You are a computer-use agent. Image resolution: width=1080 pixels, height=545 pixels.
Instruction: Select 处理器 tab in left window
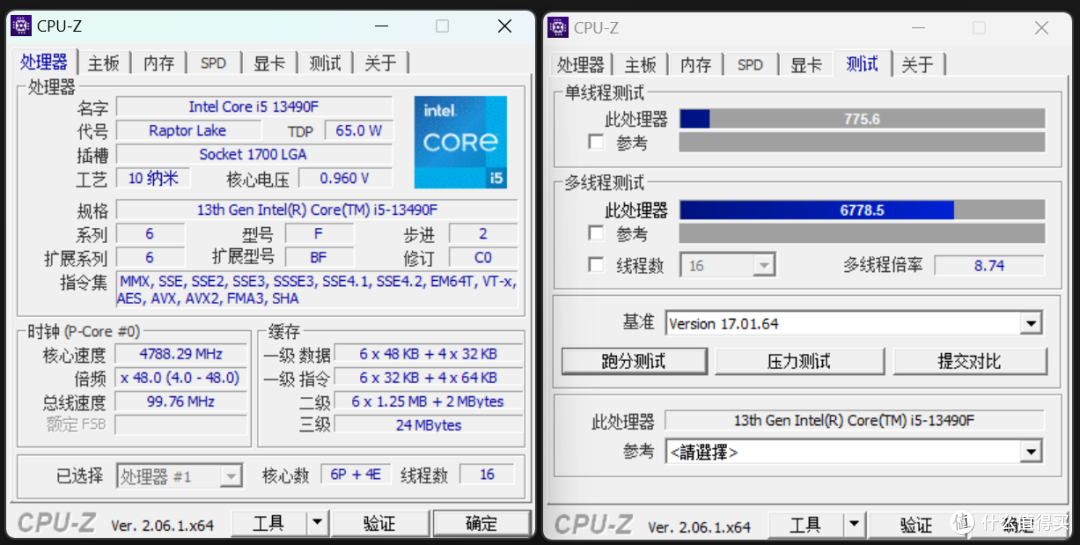point(43,62)
